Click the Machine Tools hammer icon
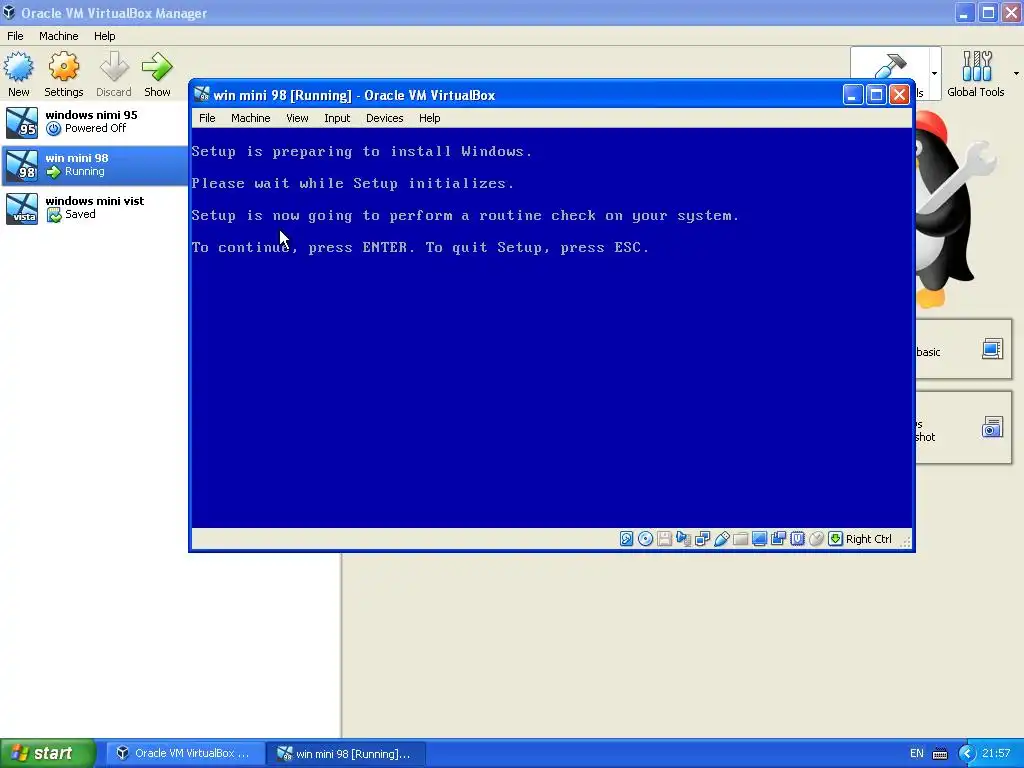The image size is (1024, 768). click(891, 65)
